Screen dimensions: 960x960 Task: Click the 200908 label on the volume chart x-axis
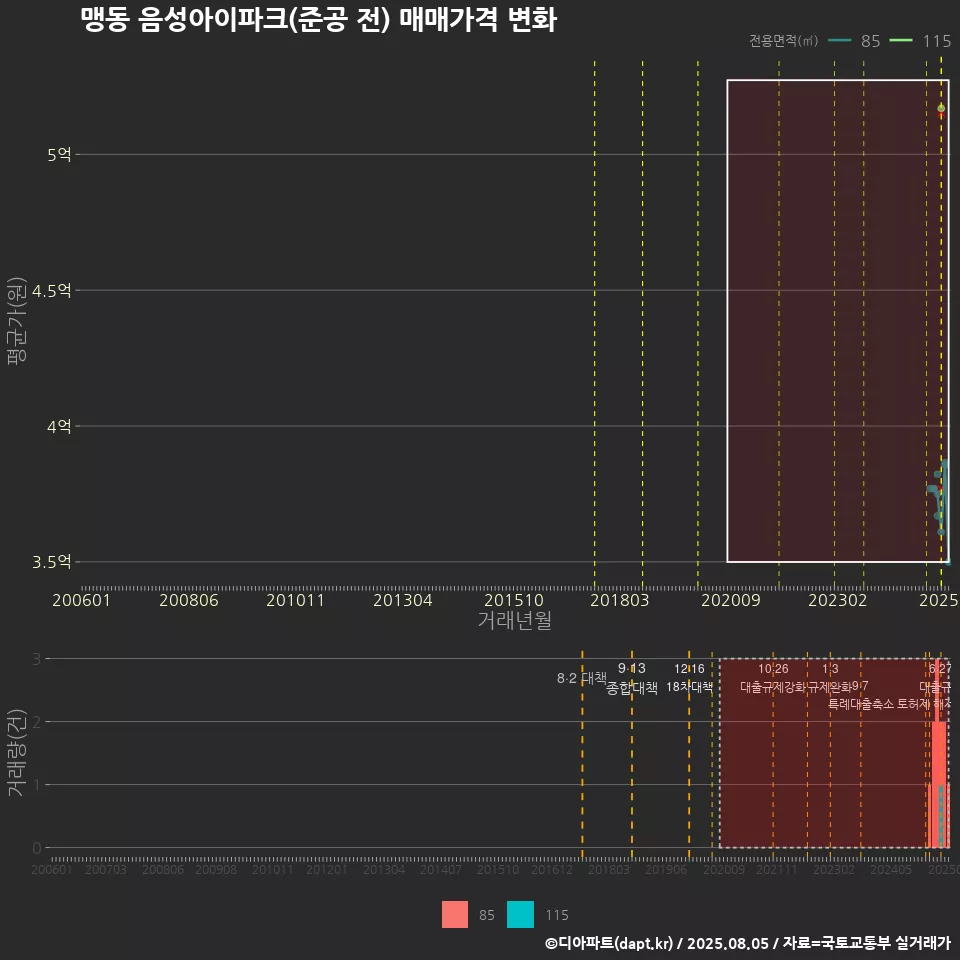point(216,869)
